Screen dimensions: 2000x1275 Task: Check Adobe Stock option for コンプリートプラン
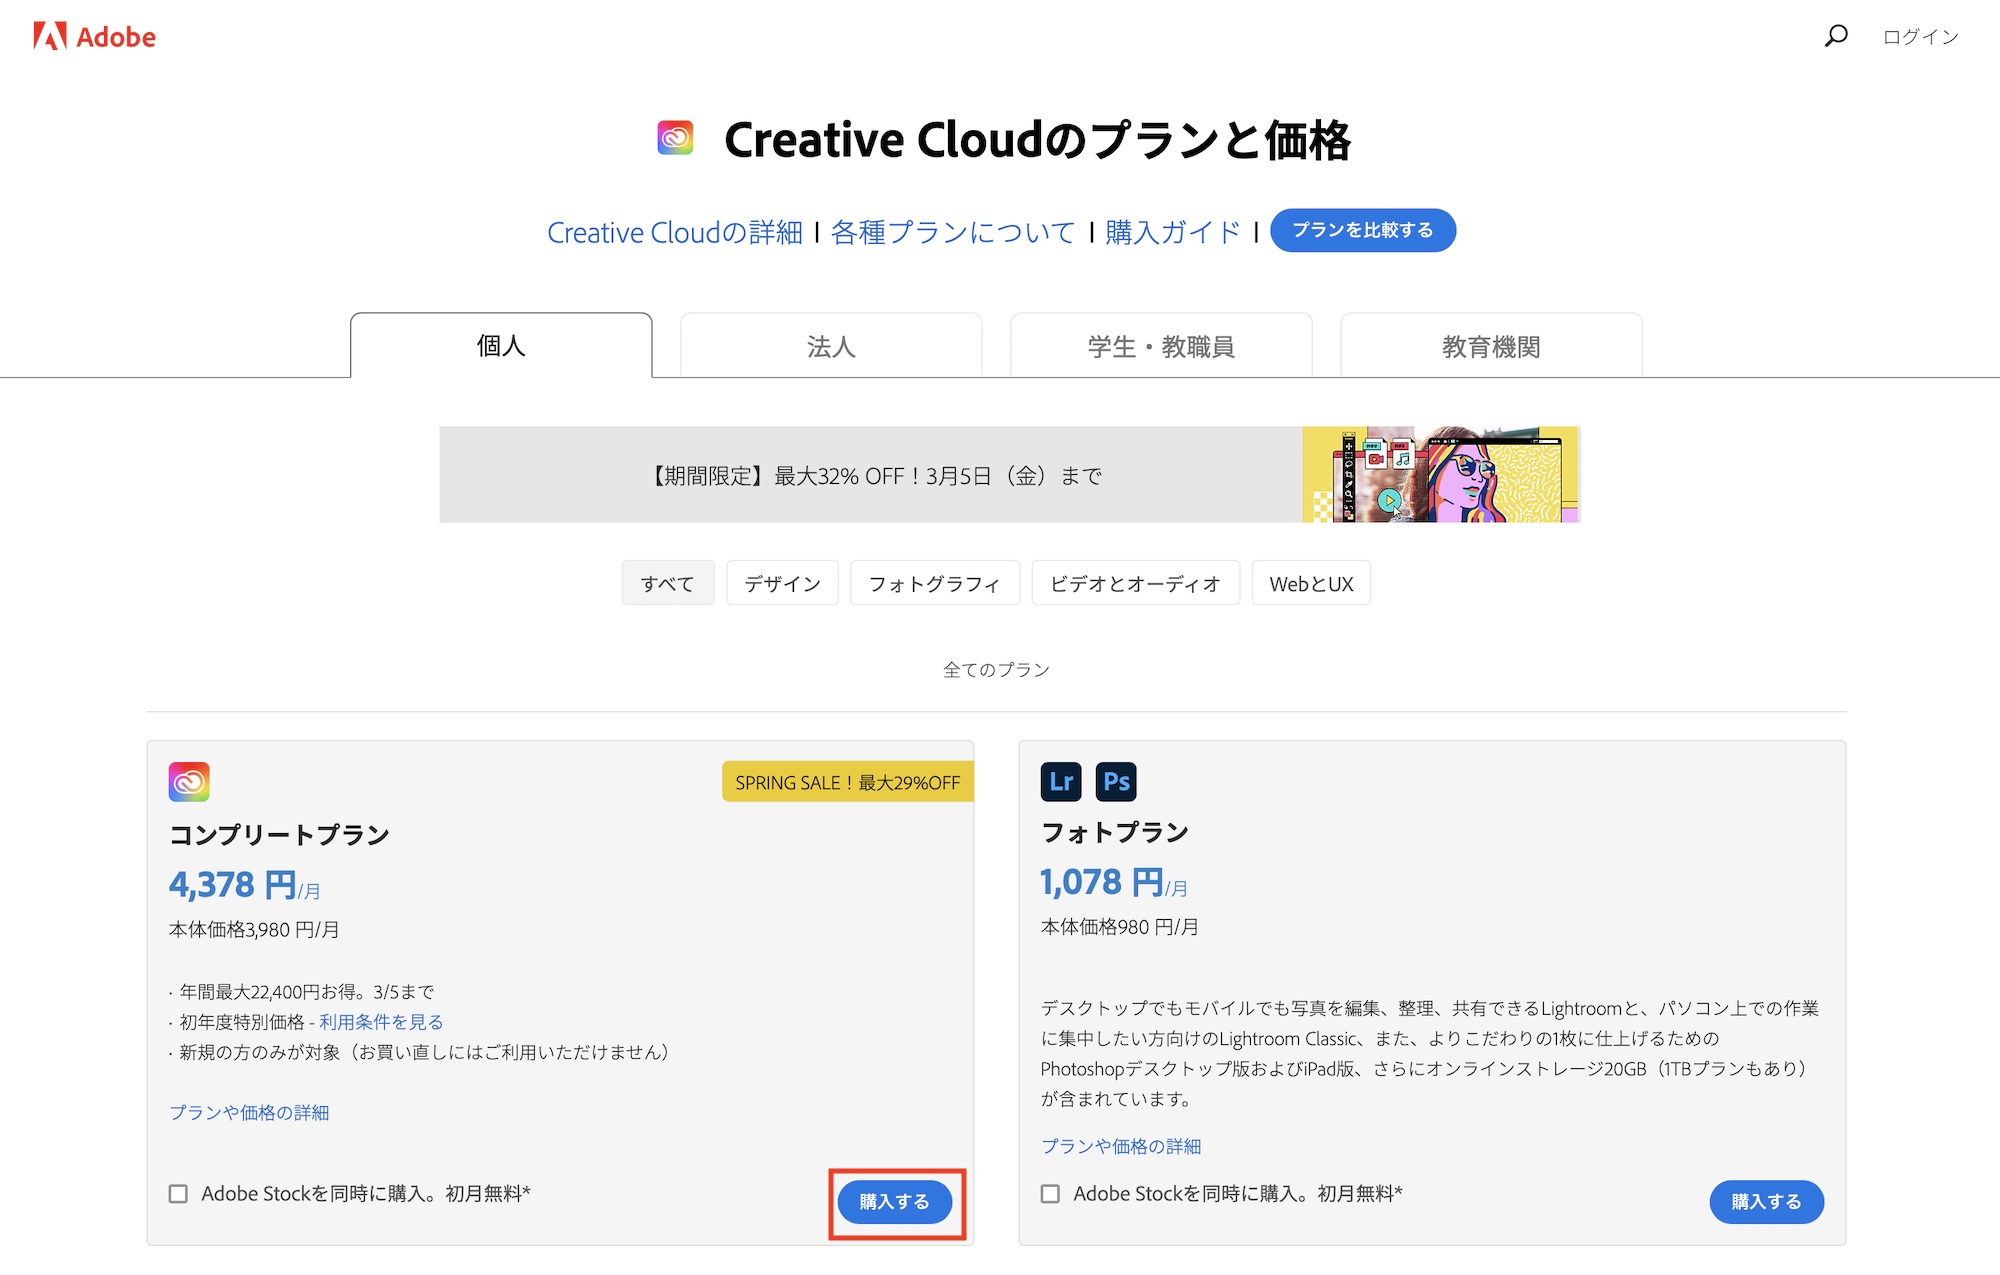(178, 1194)
